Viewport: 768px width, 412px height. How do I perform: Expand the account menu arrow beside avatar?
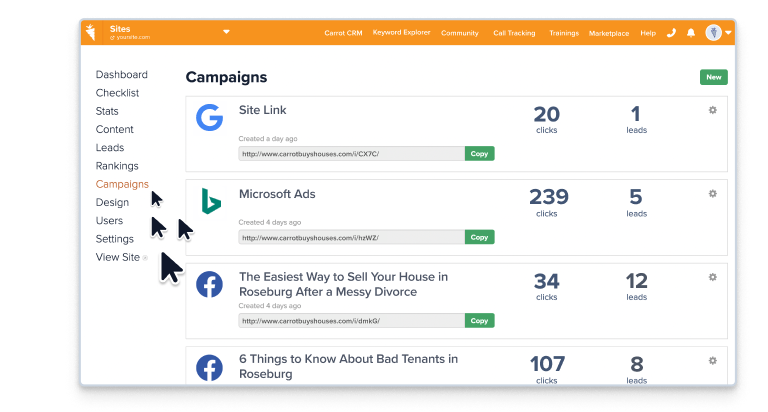pos(729,33)
